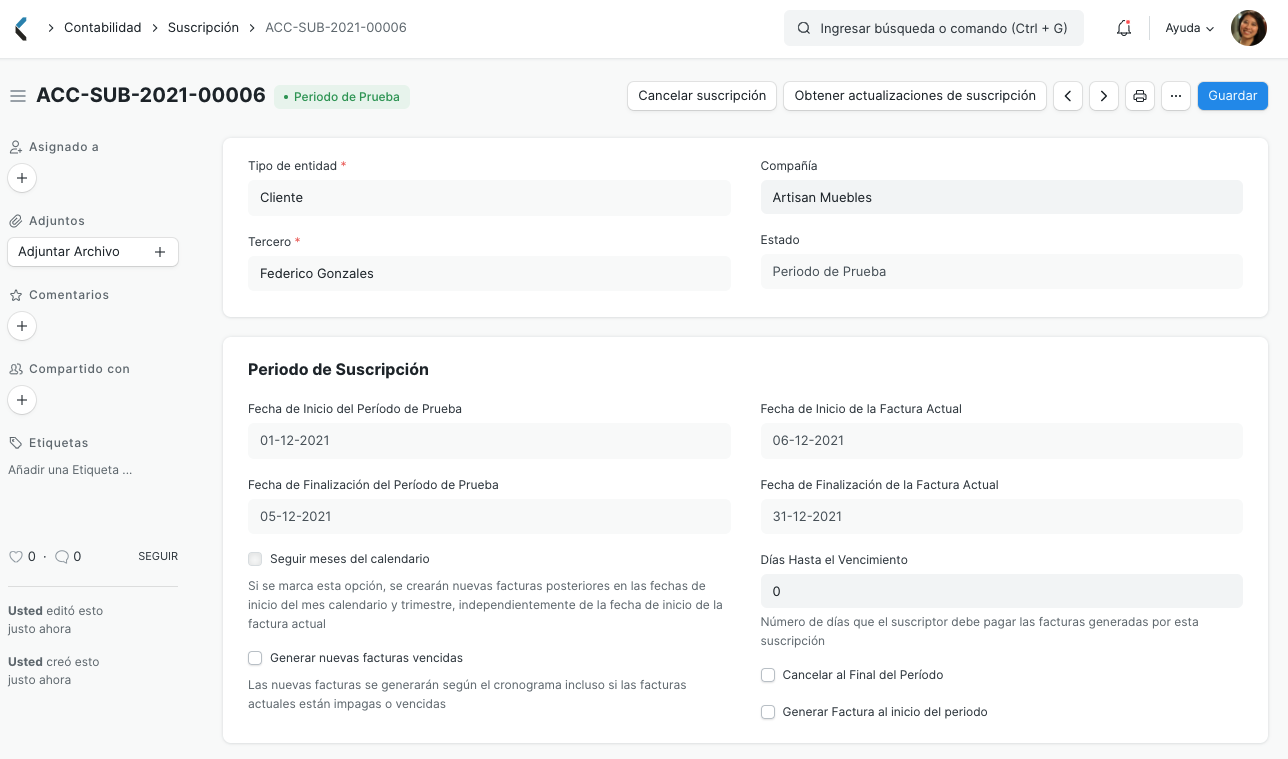Click Periodo de Suscripción section heading

coord(338,369)
